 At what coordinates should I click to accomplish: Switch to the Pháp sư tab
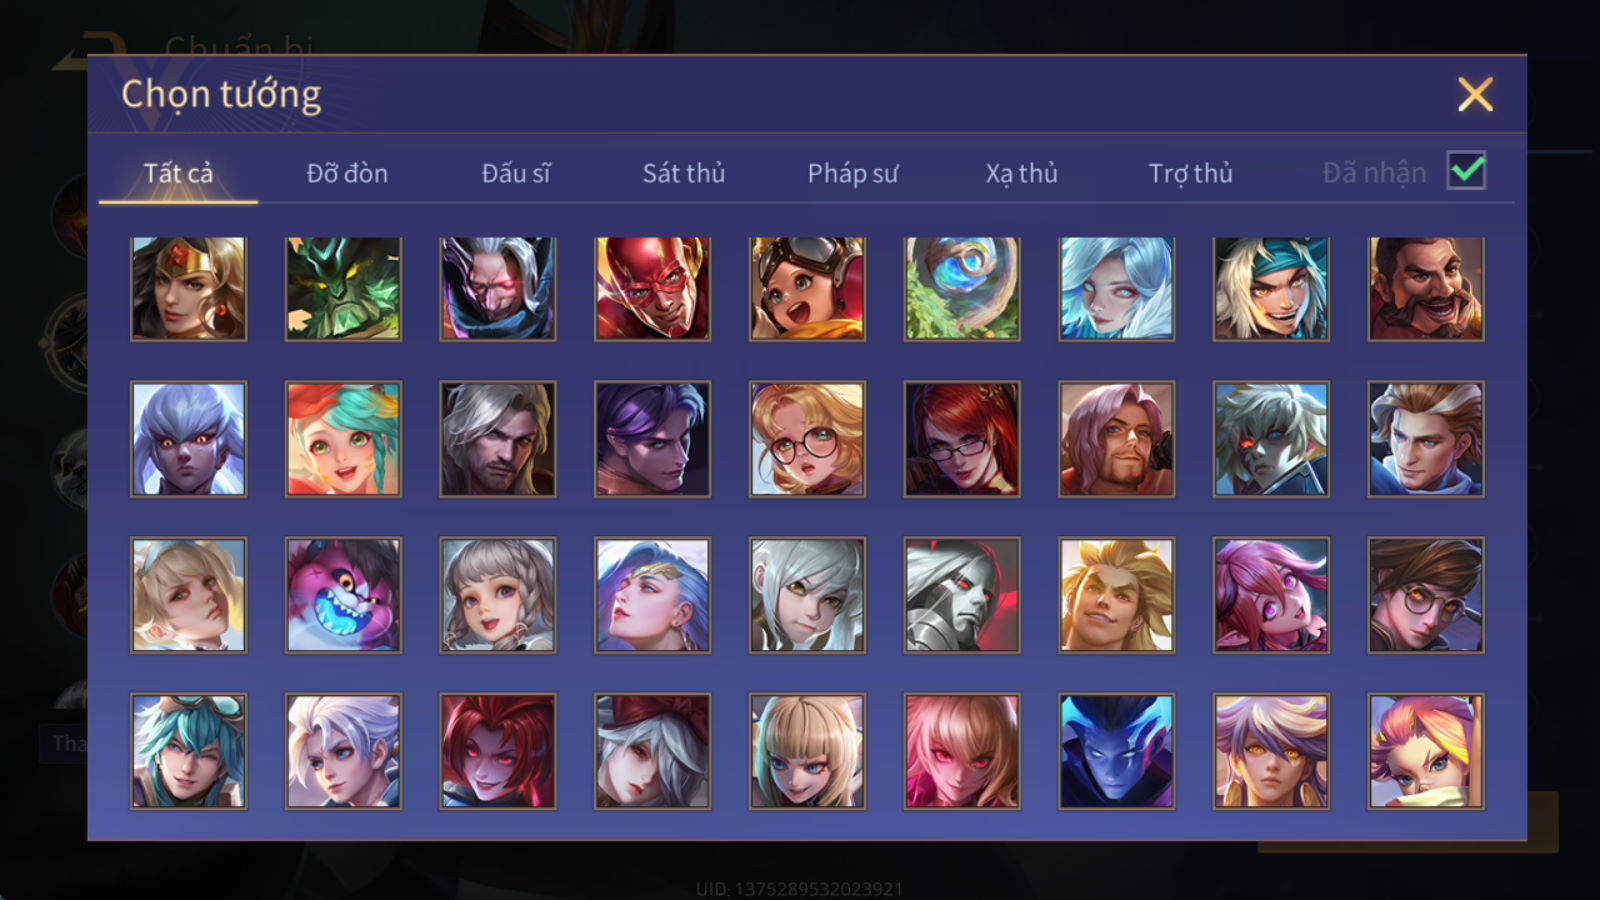coord(852,174)
